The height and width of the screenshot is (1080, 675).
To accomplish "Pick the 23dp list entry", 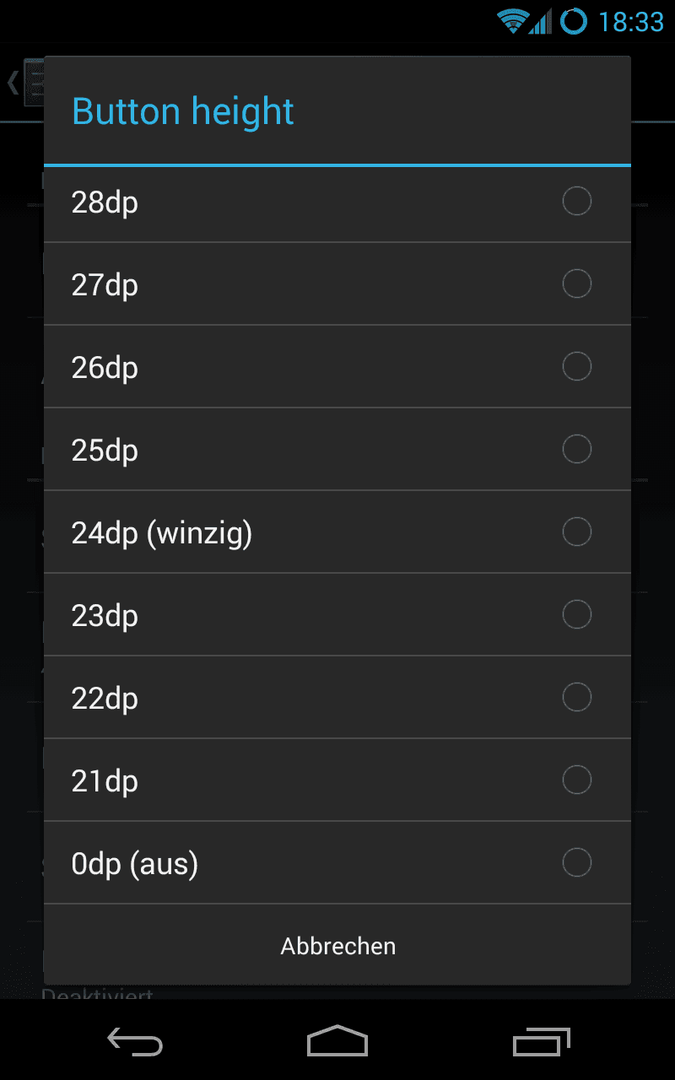I will (338, 614).
